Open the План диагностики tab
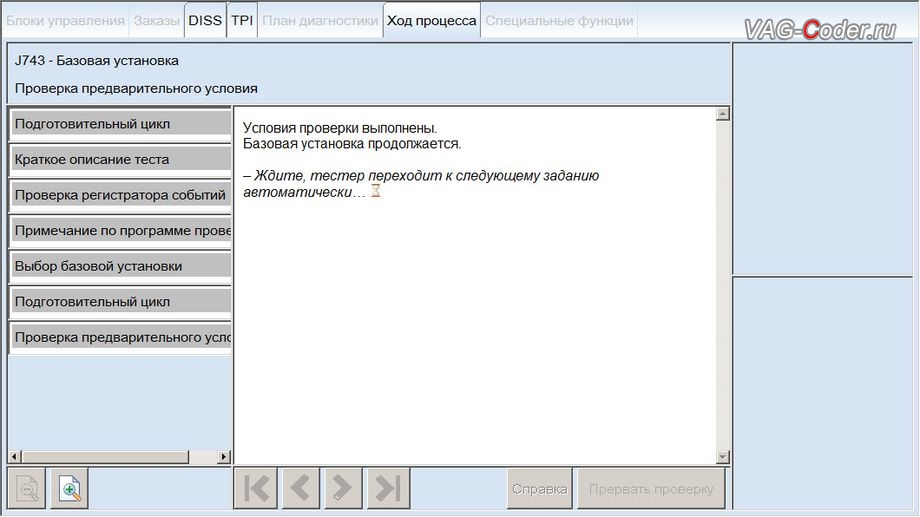 pos(320,21)
